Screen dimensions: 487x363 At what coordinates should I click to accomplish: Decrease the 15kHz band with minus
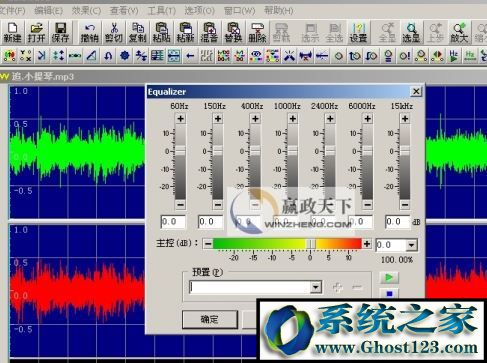(x=405, y=204)
